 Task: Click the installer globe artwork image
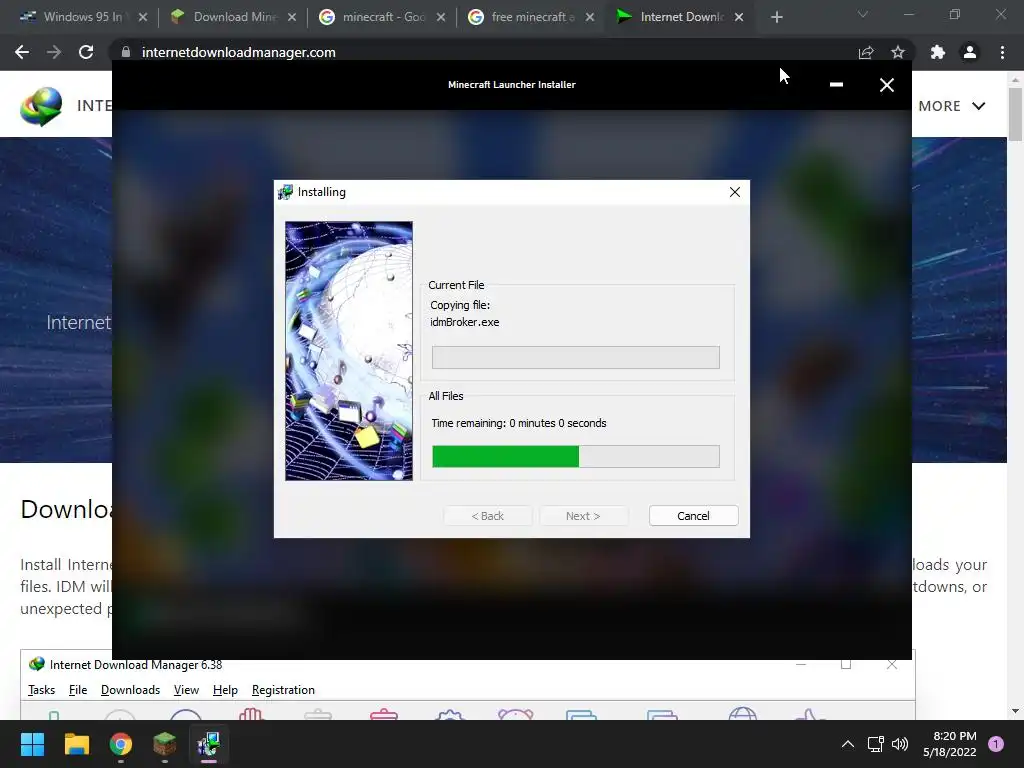click(349, 351)
